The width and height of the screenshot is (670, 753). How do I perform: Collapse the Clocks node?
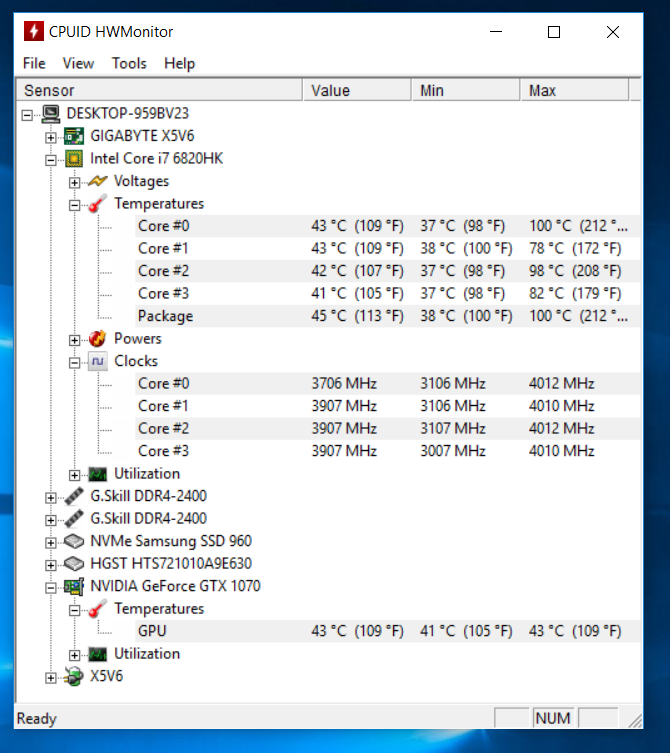pos(74,363)
